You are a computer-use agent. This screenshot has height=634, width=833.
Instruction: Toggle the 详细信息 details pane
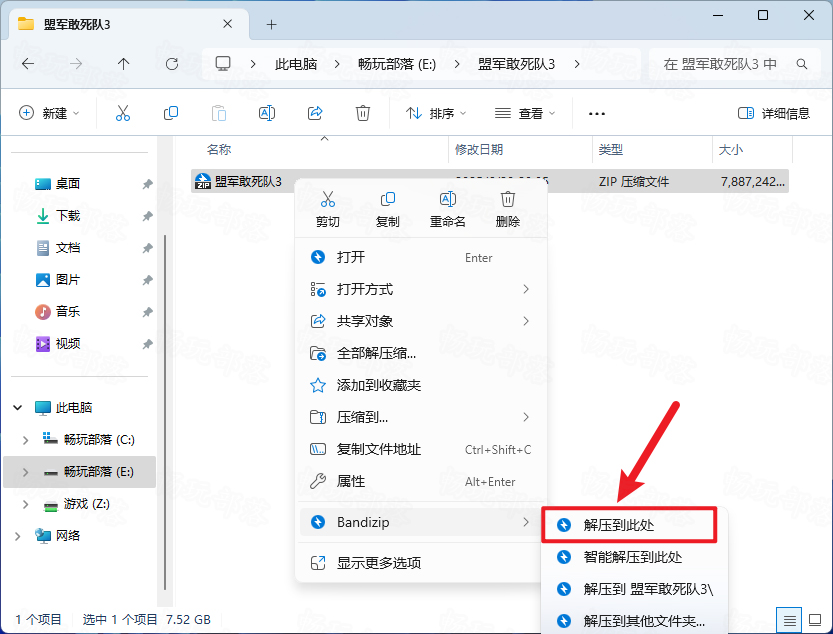click(774, 113)
